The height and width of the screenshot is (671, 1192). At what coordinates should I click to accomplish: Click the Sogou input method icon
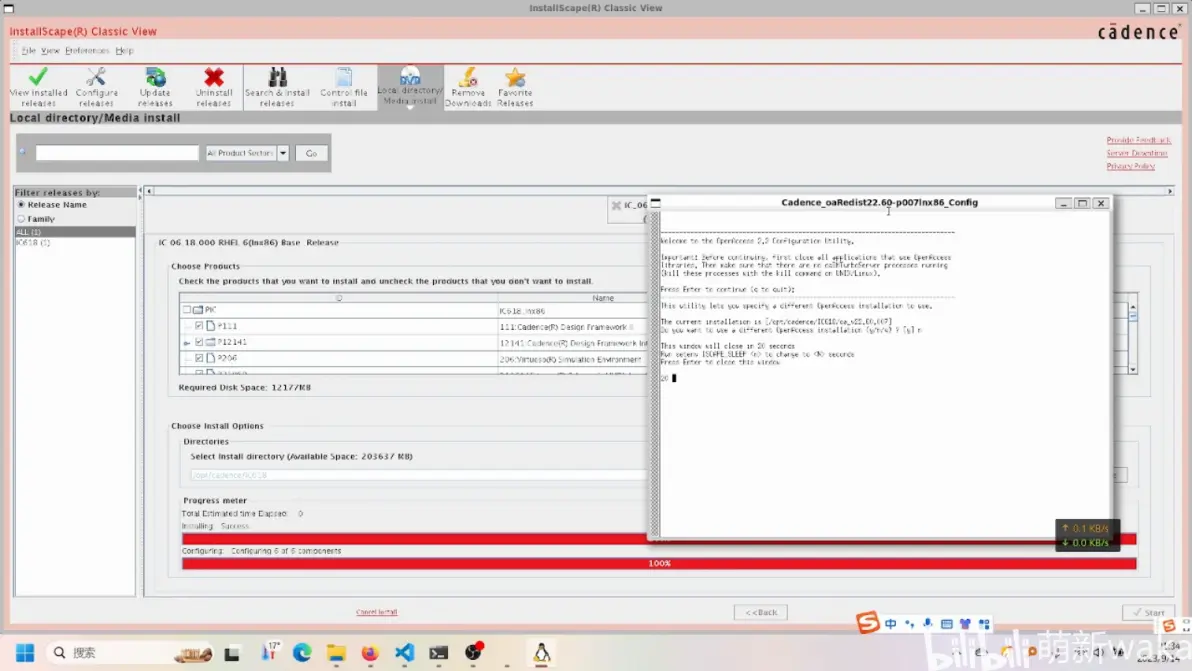pyautogui.click(x=867, y=623)
